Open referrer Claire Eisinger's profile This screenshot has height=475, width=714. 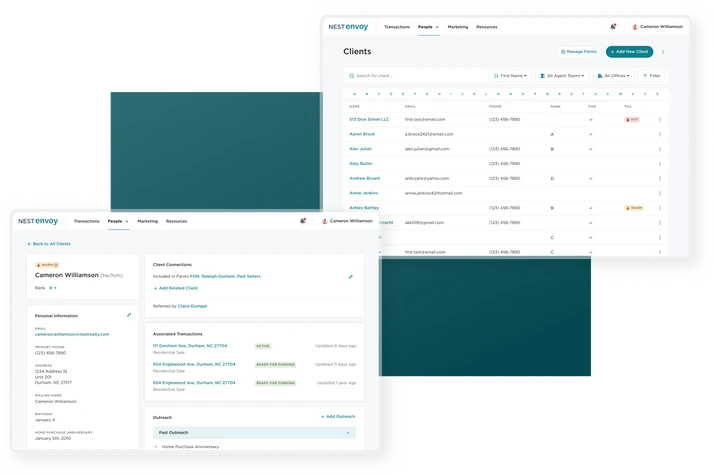click(x=192, y=306)
